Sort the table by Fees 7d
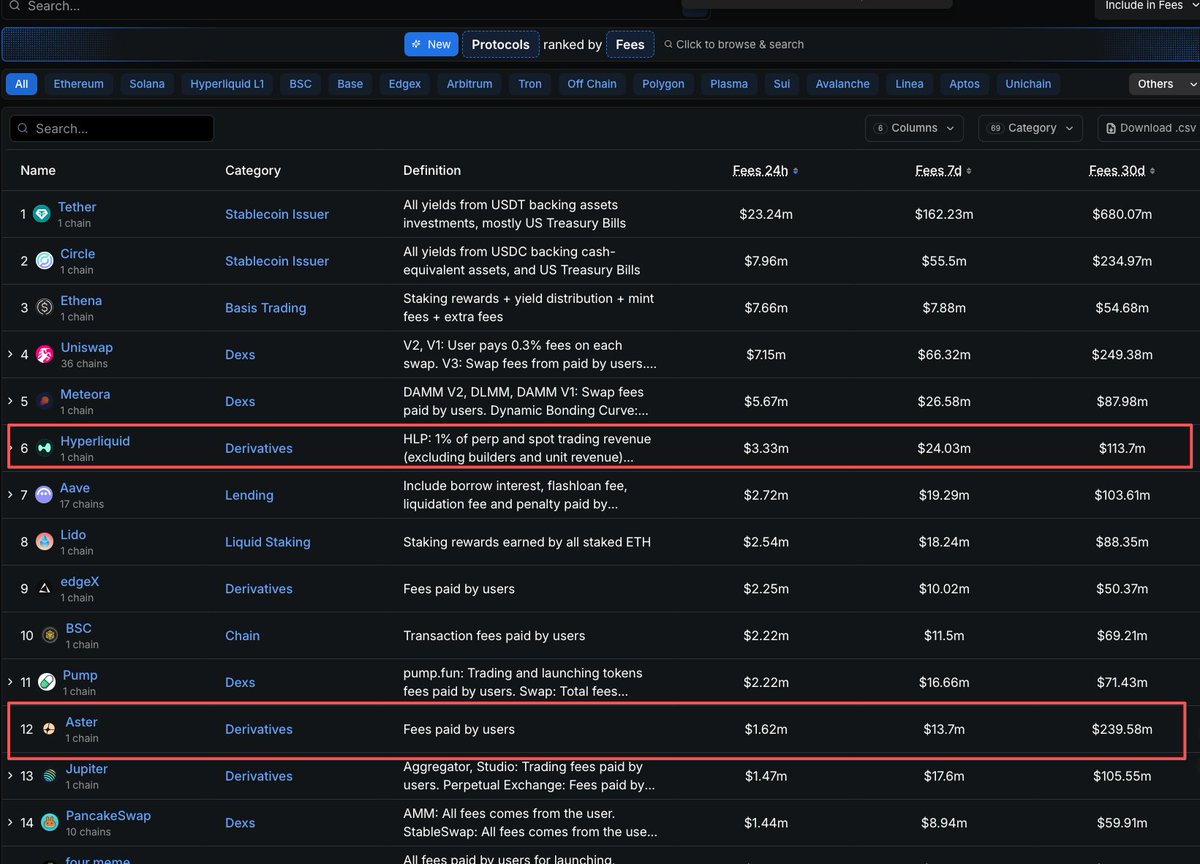 click(943, 171)
